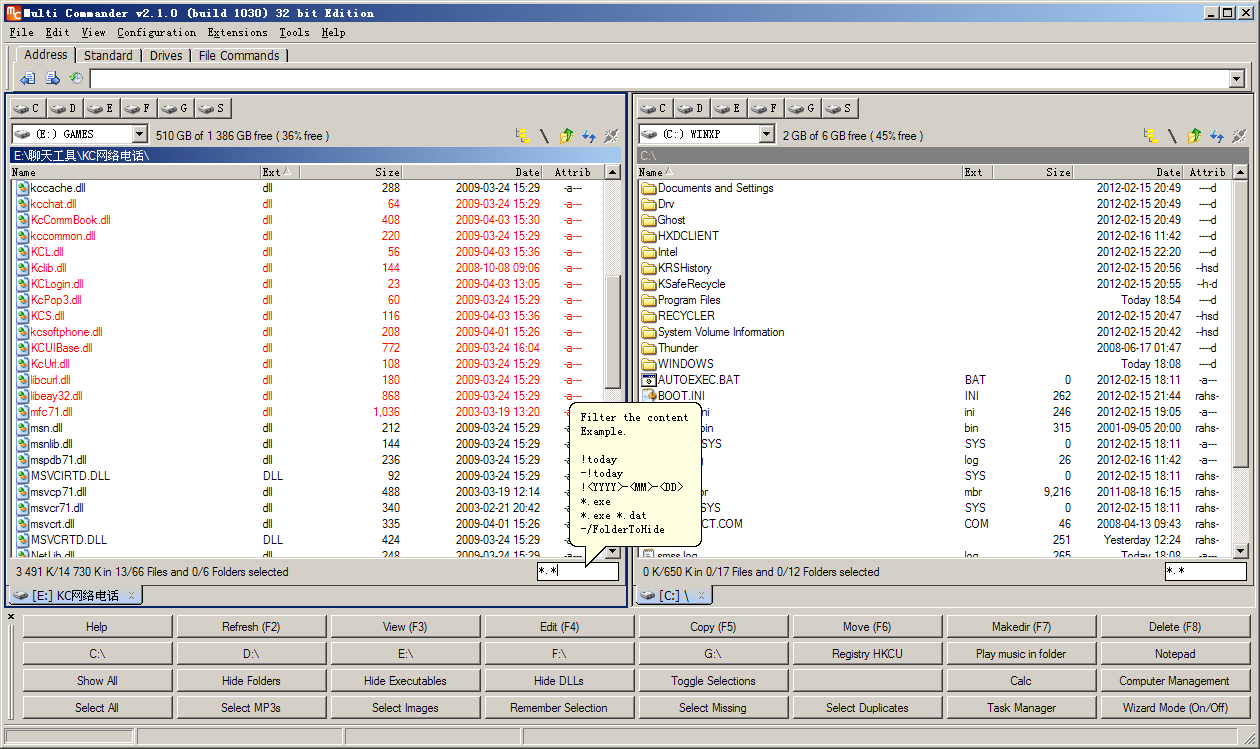Click the swap panels arrows icon in right panel
Viewport: 1260px width, 749px height.
1217,135
